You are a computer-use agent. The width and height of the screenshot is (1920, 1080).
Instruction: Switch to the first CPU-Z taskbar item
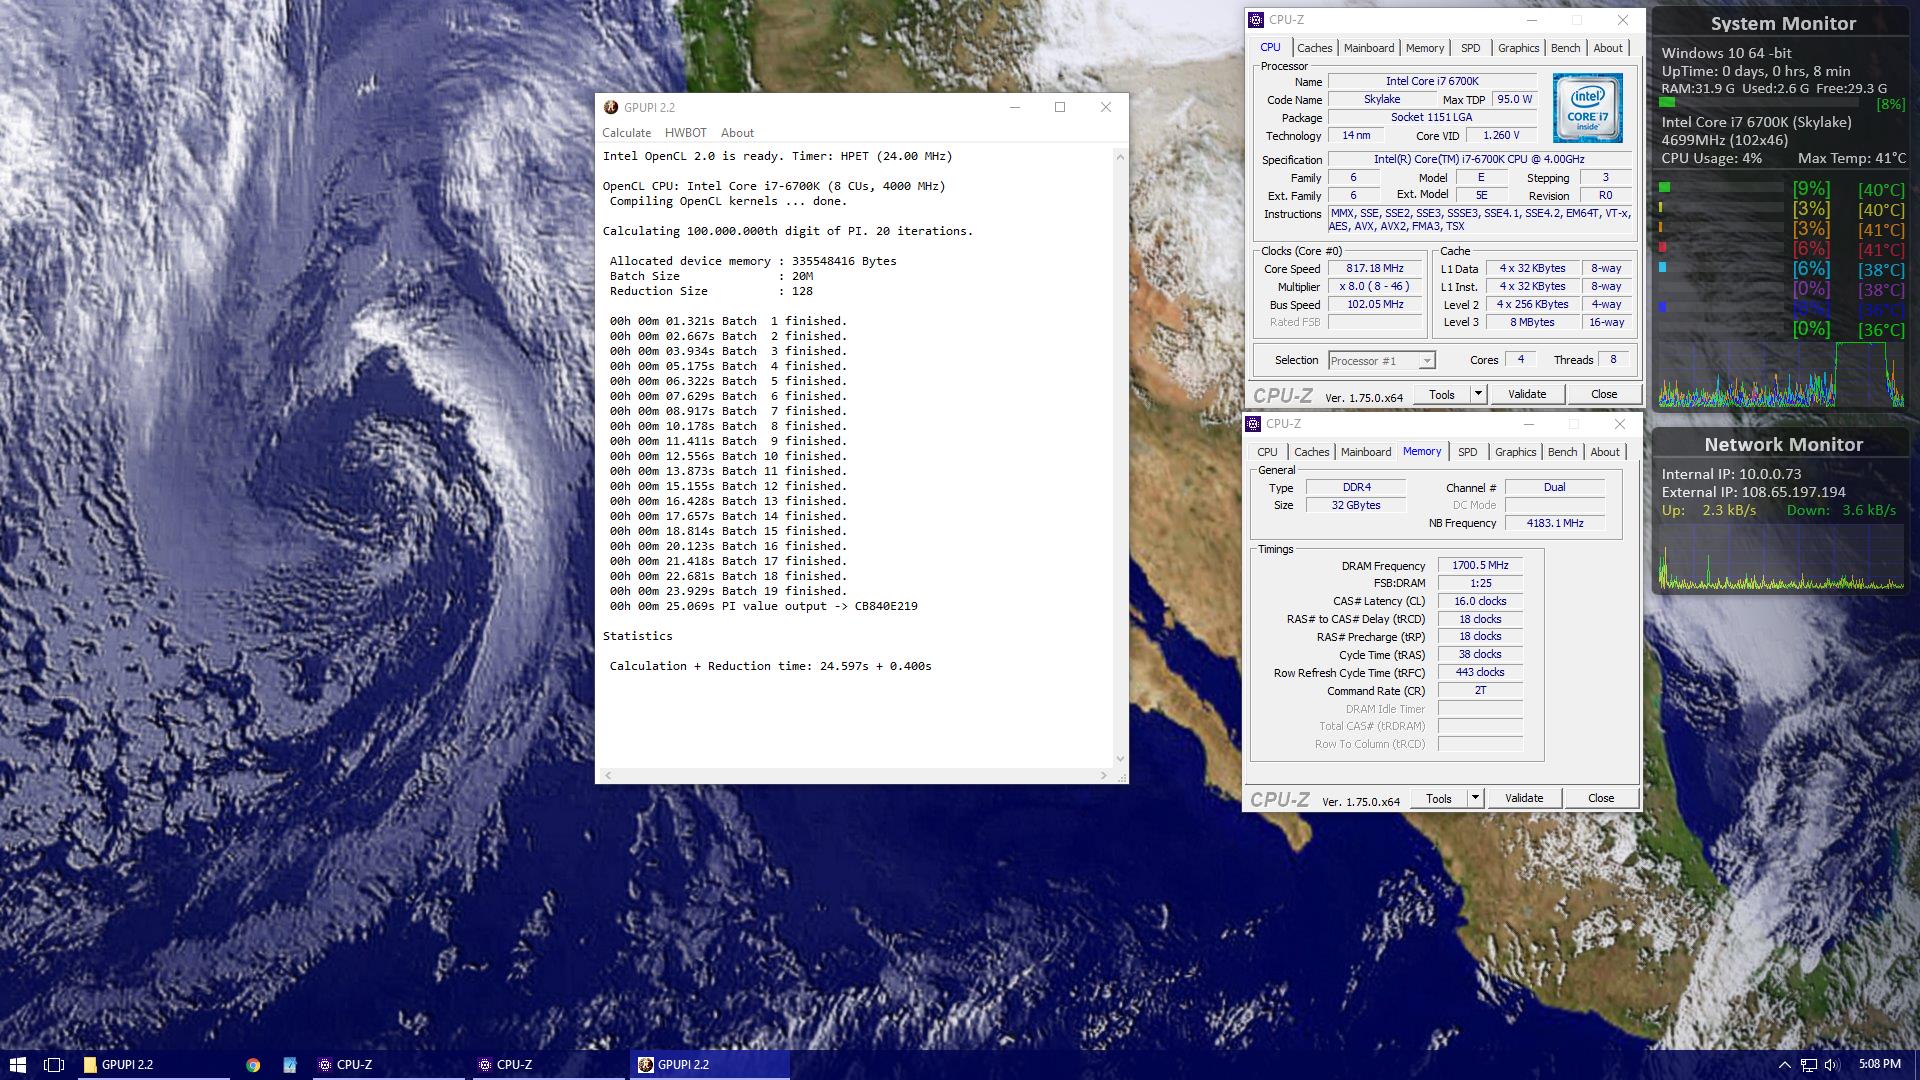tap(388, 1065)
